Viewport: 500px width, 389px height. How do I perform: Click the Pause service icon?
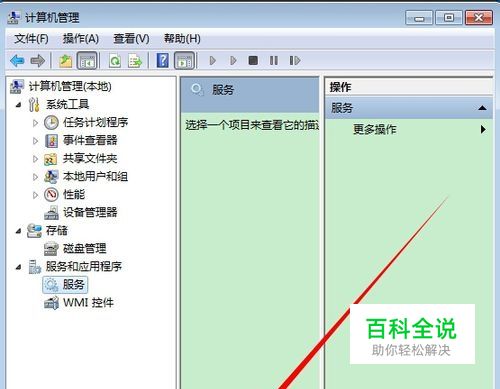(274, 61)
